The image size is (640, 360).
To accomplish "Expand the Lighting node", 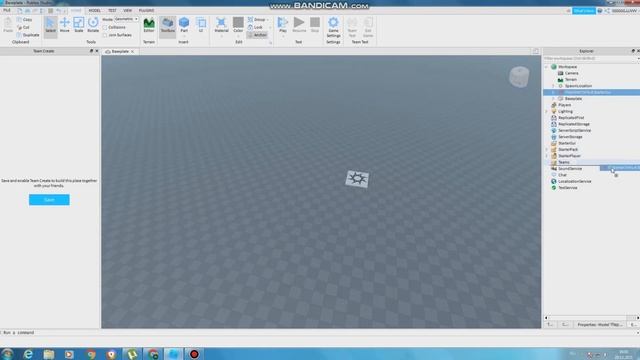I will coord(547,111).
